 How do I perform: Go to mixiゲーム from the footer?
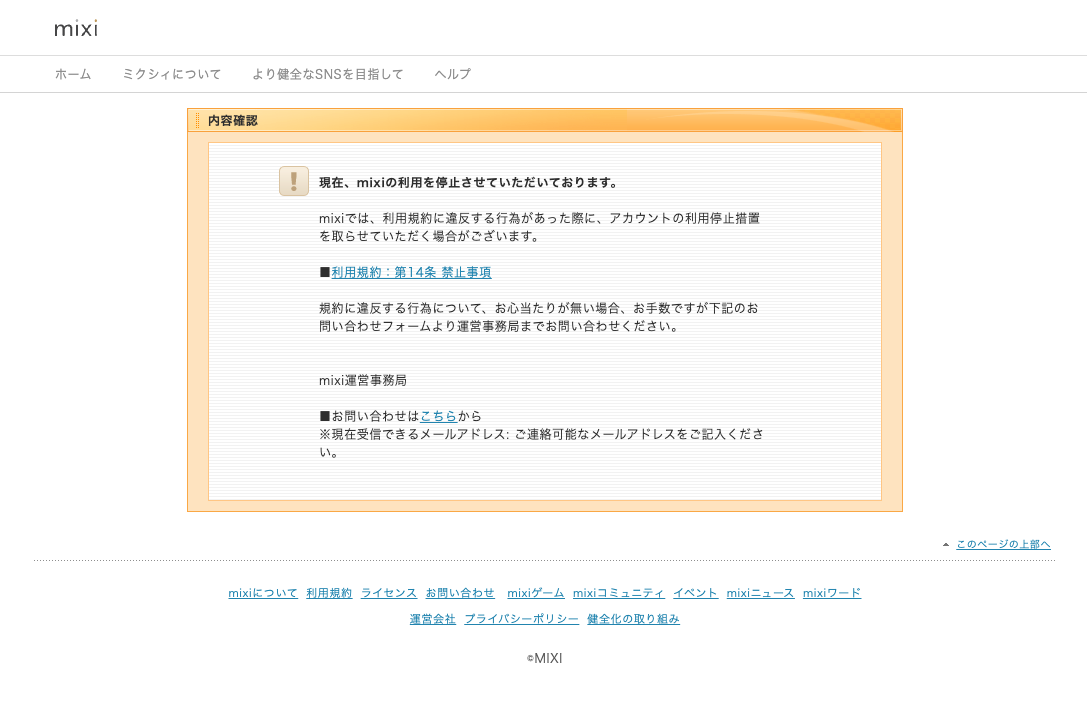coord(535,593)
